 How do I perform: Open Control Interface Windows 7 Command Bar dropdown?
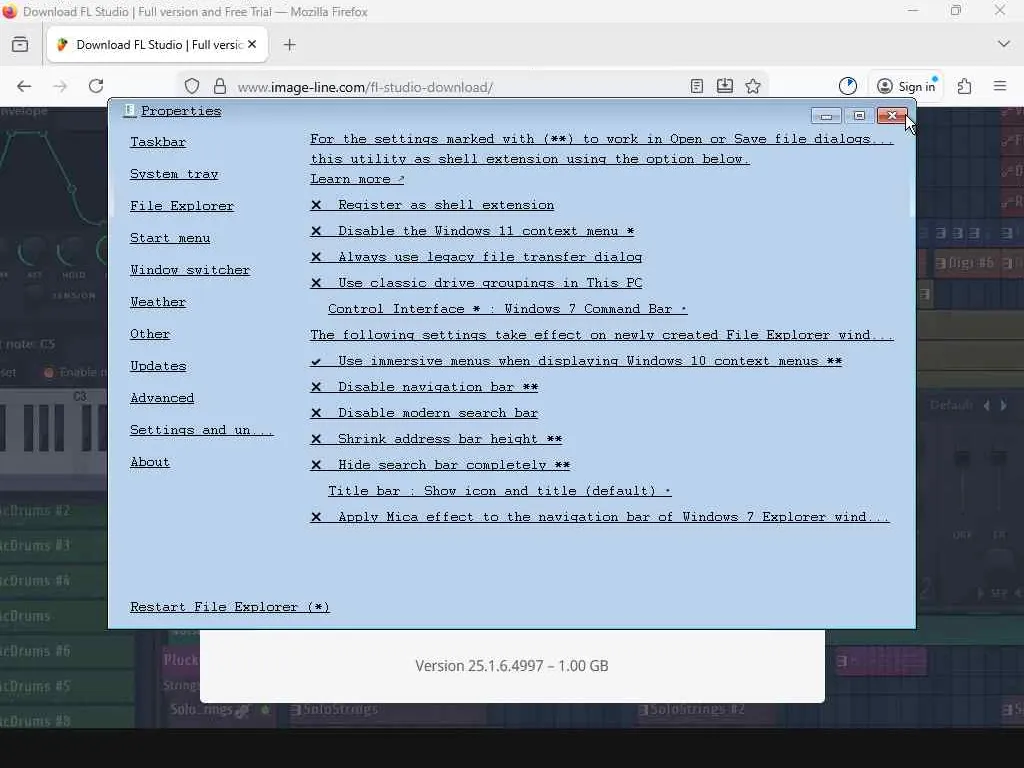(507, 309)
